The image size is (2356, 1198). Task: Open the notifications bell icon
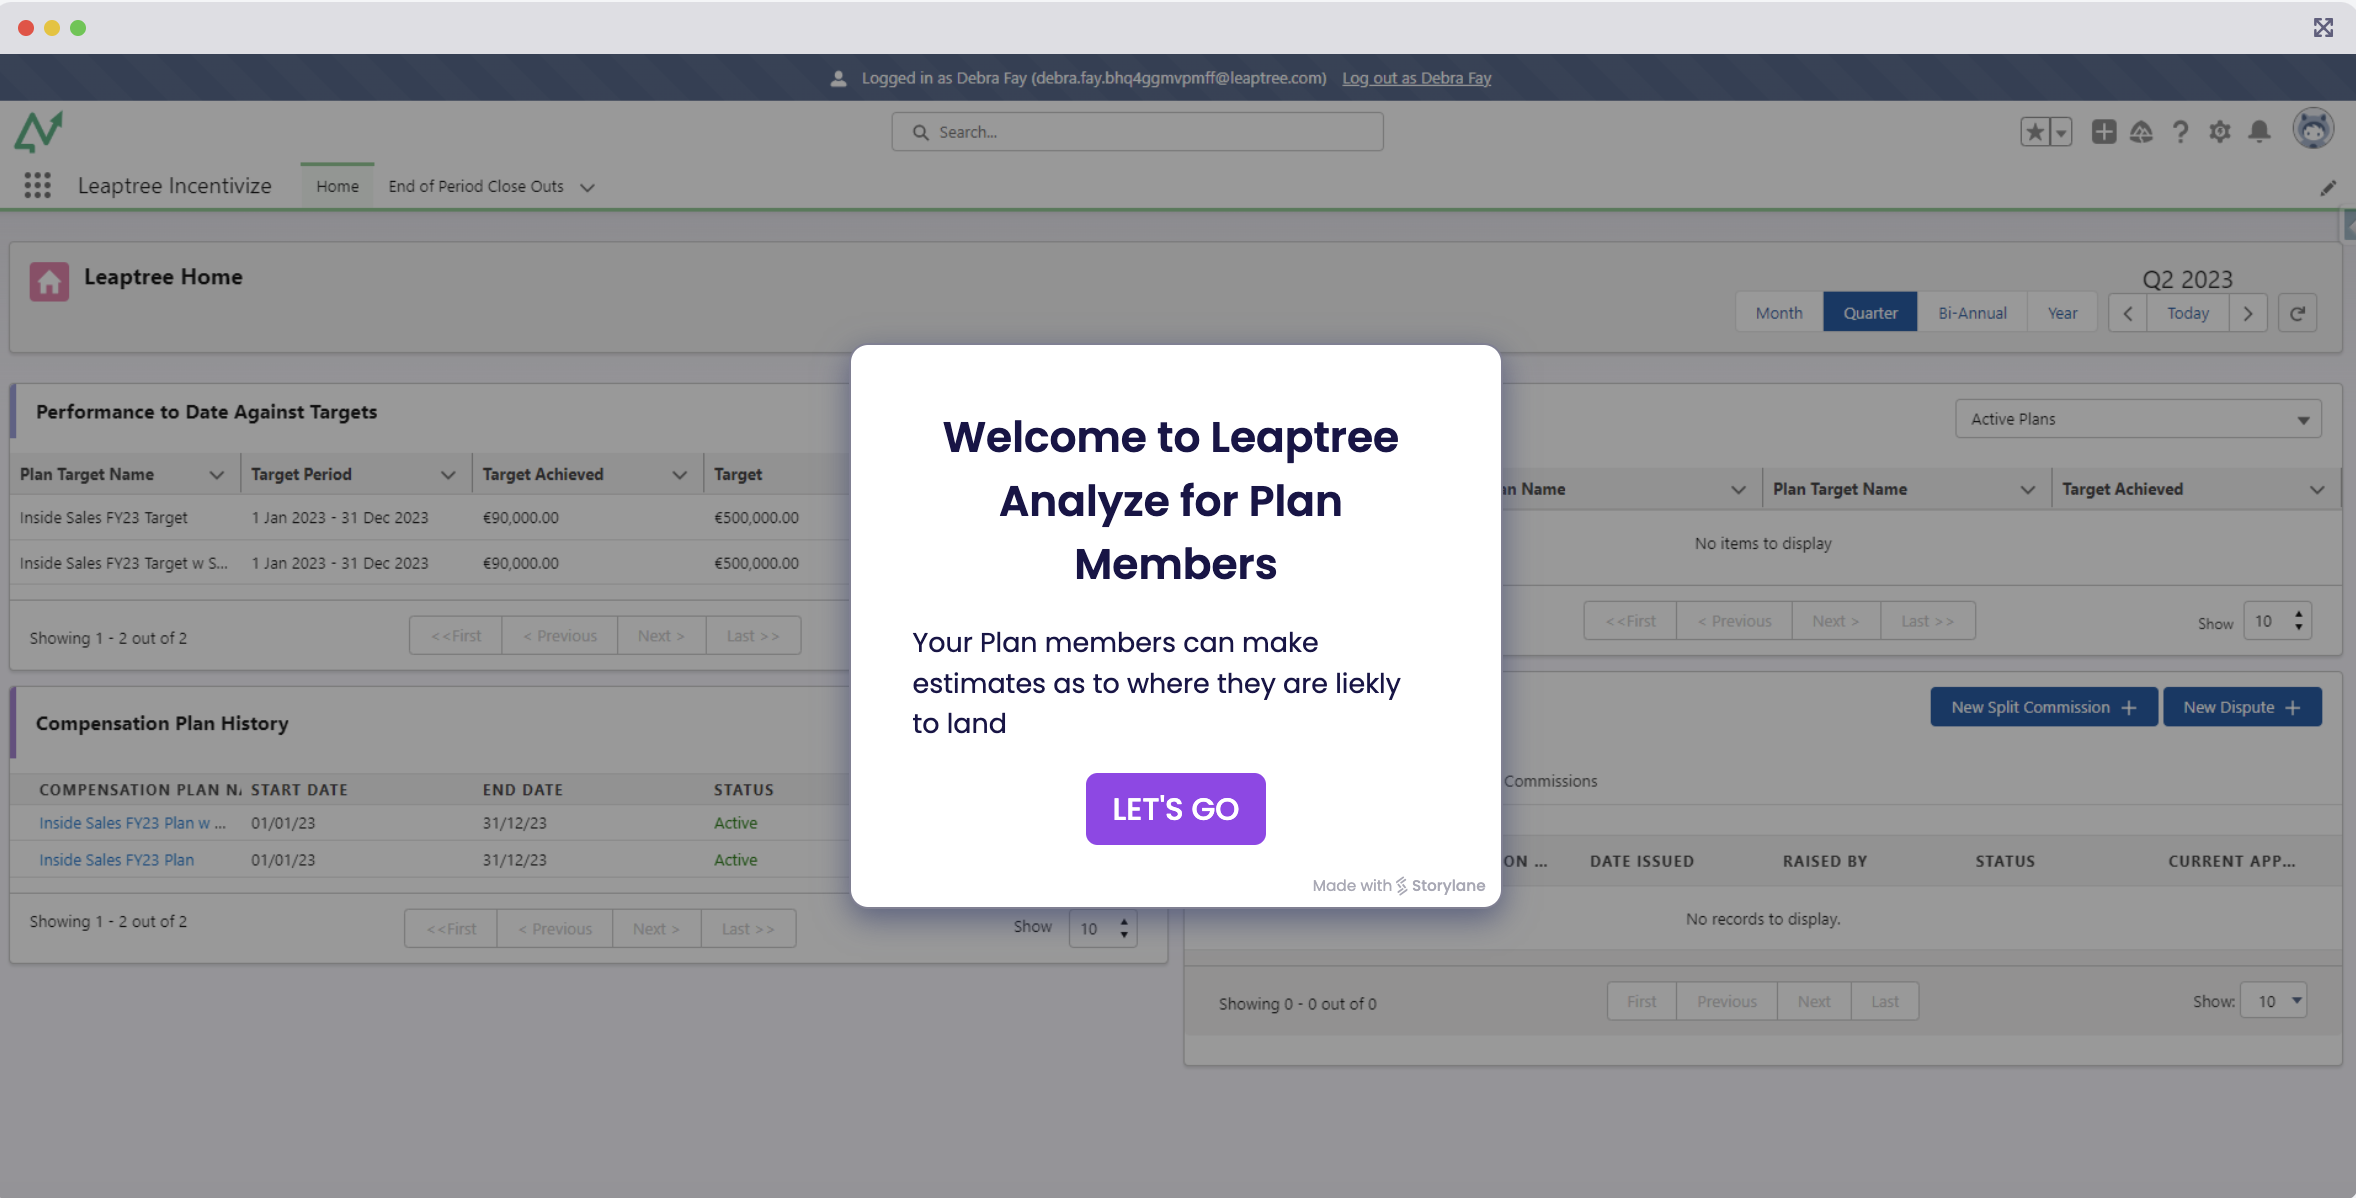point(2259,132)
